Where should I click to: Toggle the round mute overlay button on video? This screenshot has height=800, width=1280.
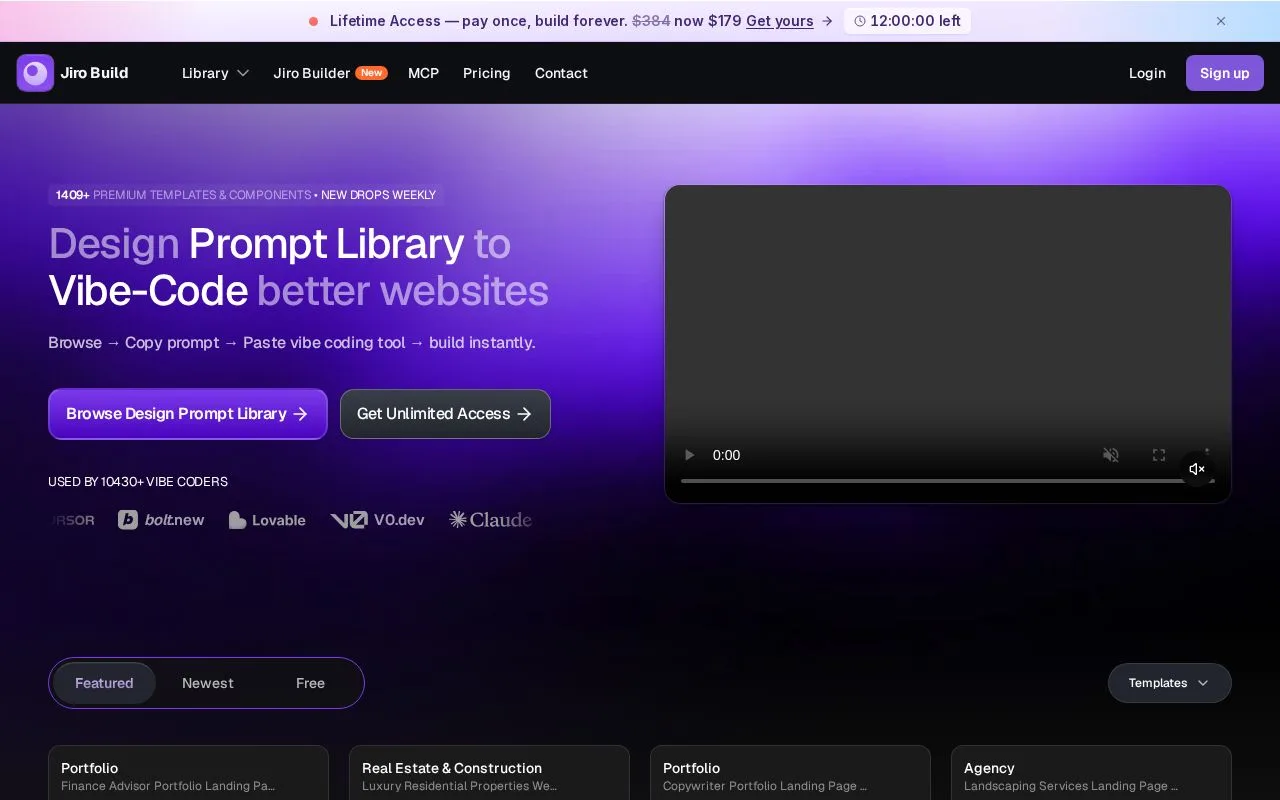pyautogui.click(x=1197, y=469)
